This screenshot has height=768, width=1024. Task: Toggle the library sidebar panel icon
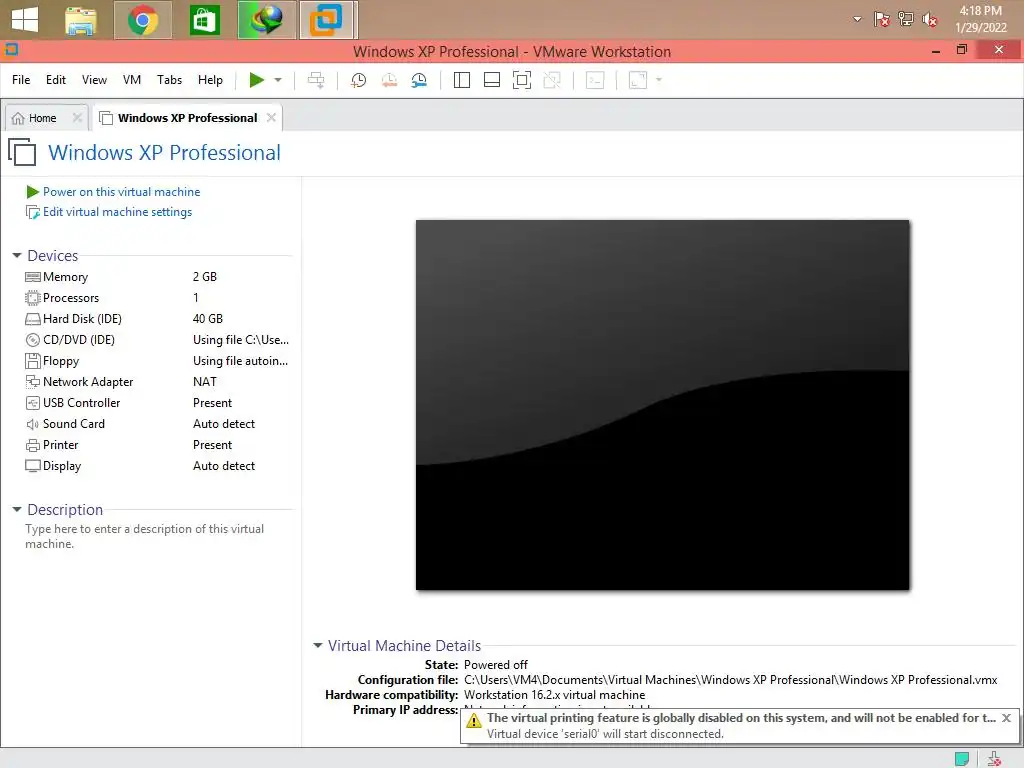(x=462, y=80)
